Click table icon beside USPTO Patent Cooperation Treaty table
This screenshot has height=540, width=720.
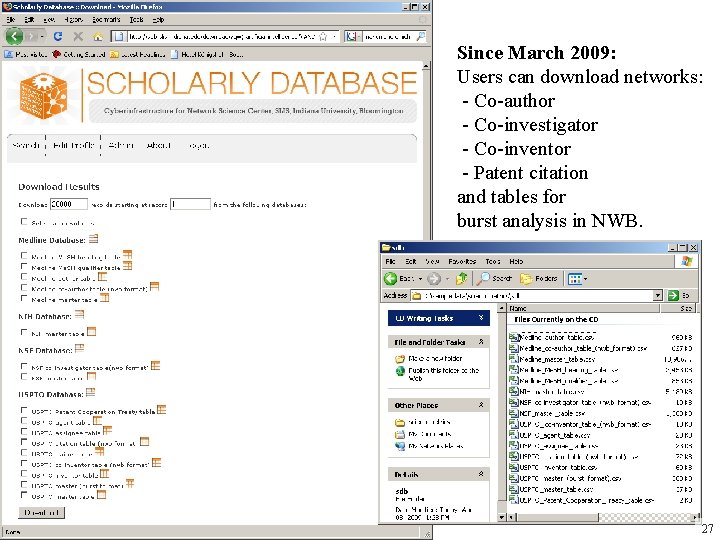(161, 410)
